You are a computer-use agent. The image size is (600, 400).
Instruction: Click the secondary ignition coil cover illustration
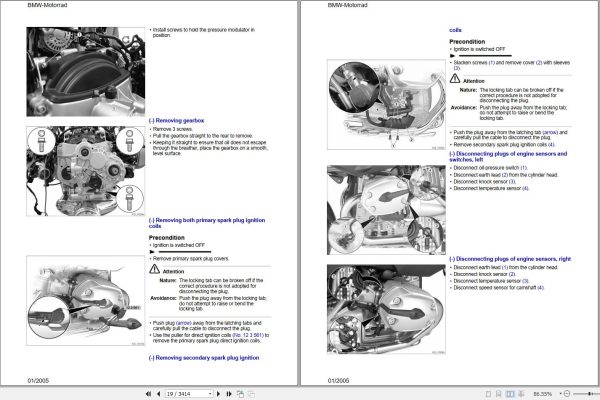386,104
